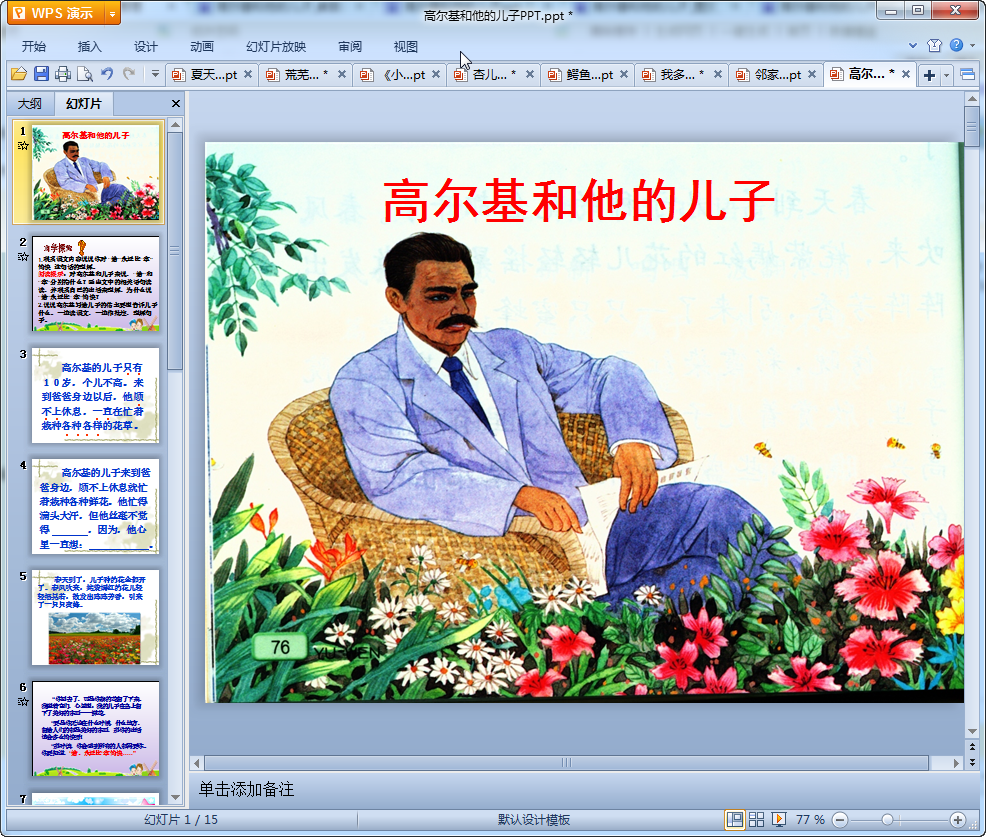Switch to Normal view in the status bar
The height and width of the screenshot is (837, 986).
coord(734,819)
